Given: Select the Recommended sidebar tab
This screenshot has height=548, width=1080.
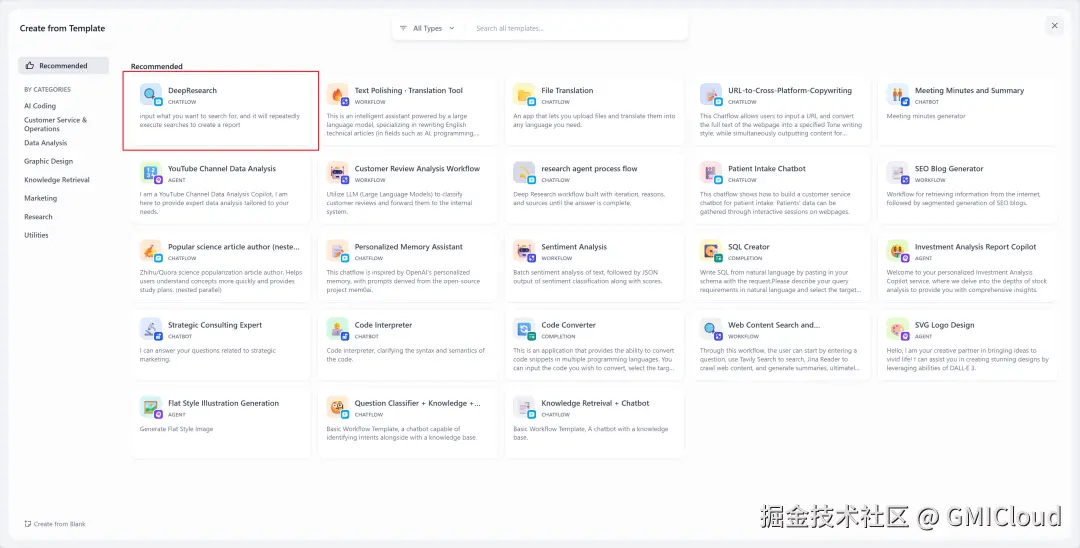Looking at the screenshot, I should point(63,65).
